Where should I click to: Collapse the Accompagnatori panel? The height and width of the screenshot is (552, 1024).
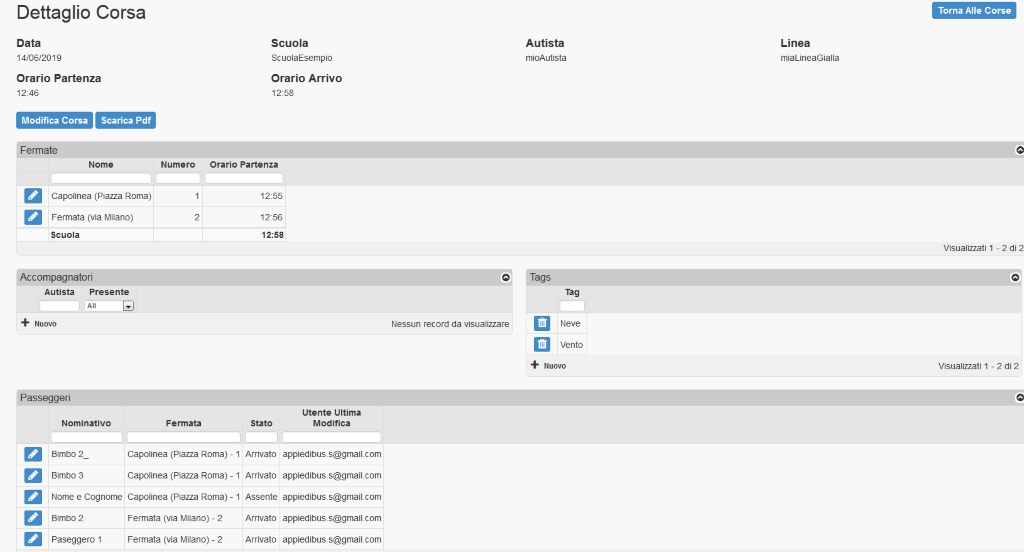[505, 277]
